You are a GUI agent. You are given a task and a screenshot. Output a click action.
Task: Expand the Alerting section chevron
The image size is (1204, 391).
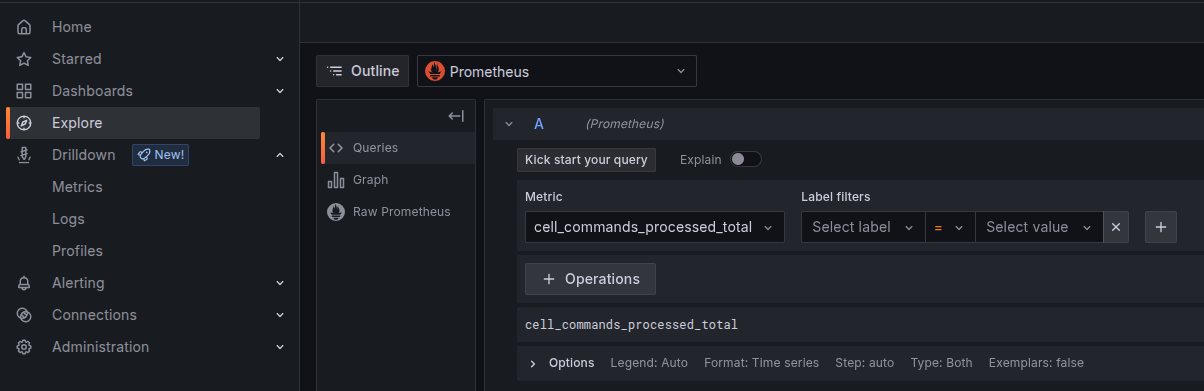pyautogui.click(x=280, y=283)
